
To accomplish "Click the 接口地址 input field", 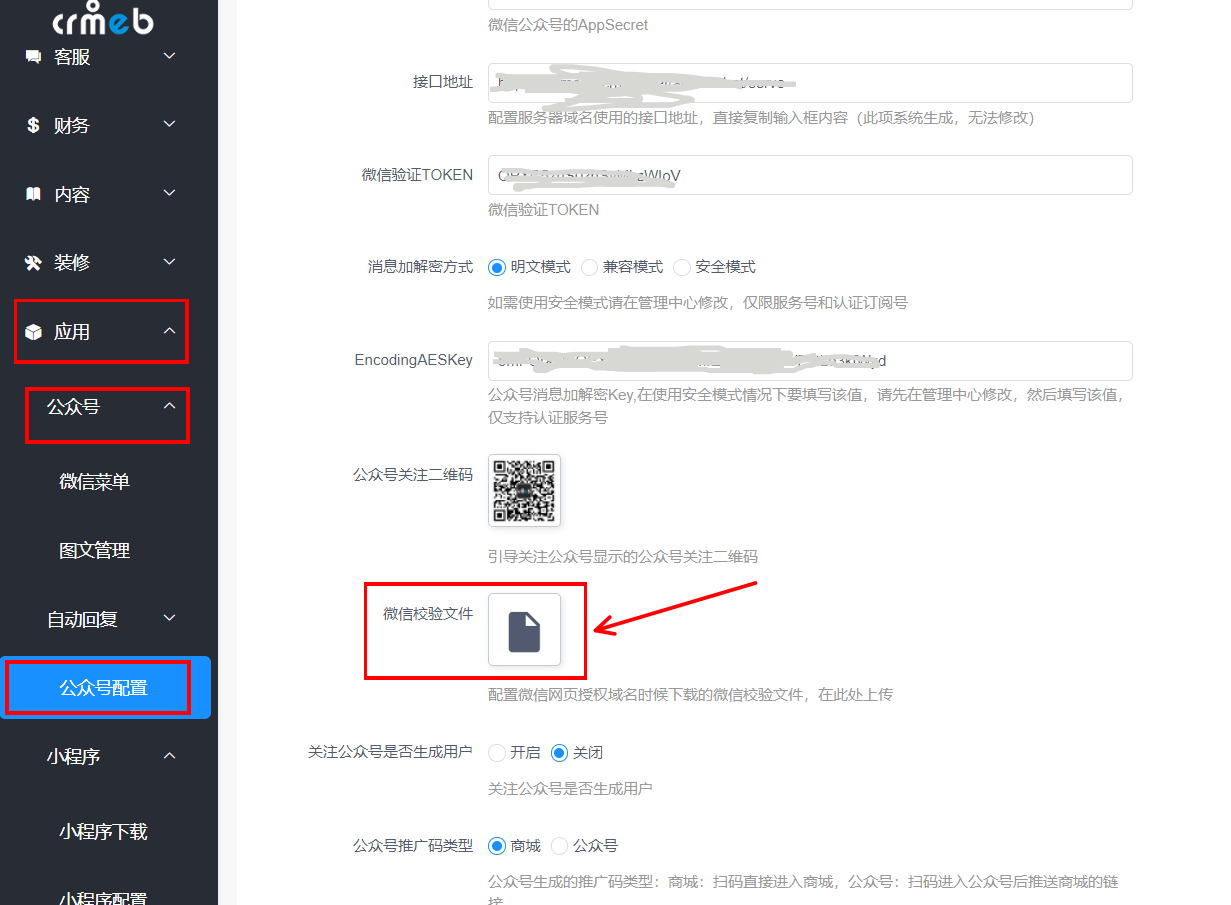I will click(810, 83).
